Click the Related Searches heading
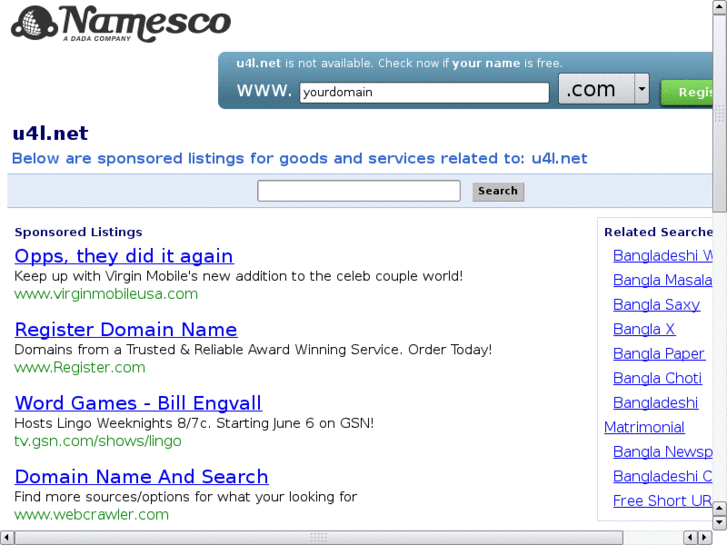 658,232
